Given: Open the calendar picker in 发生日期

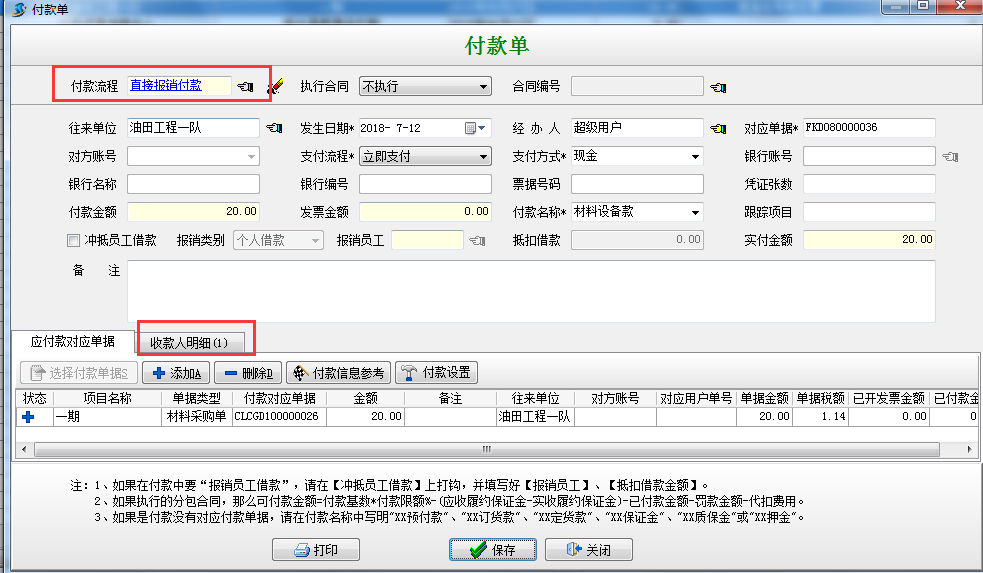Looking at the screenshot, I should pyautogui.click(x=471, y=128).
